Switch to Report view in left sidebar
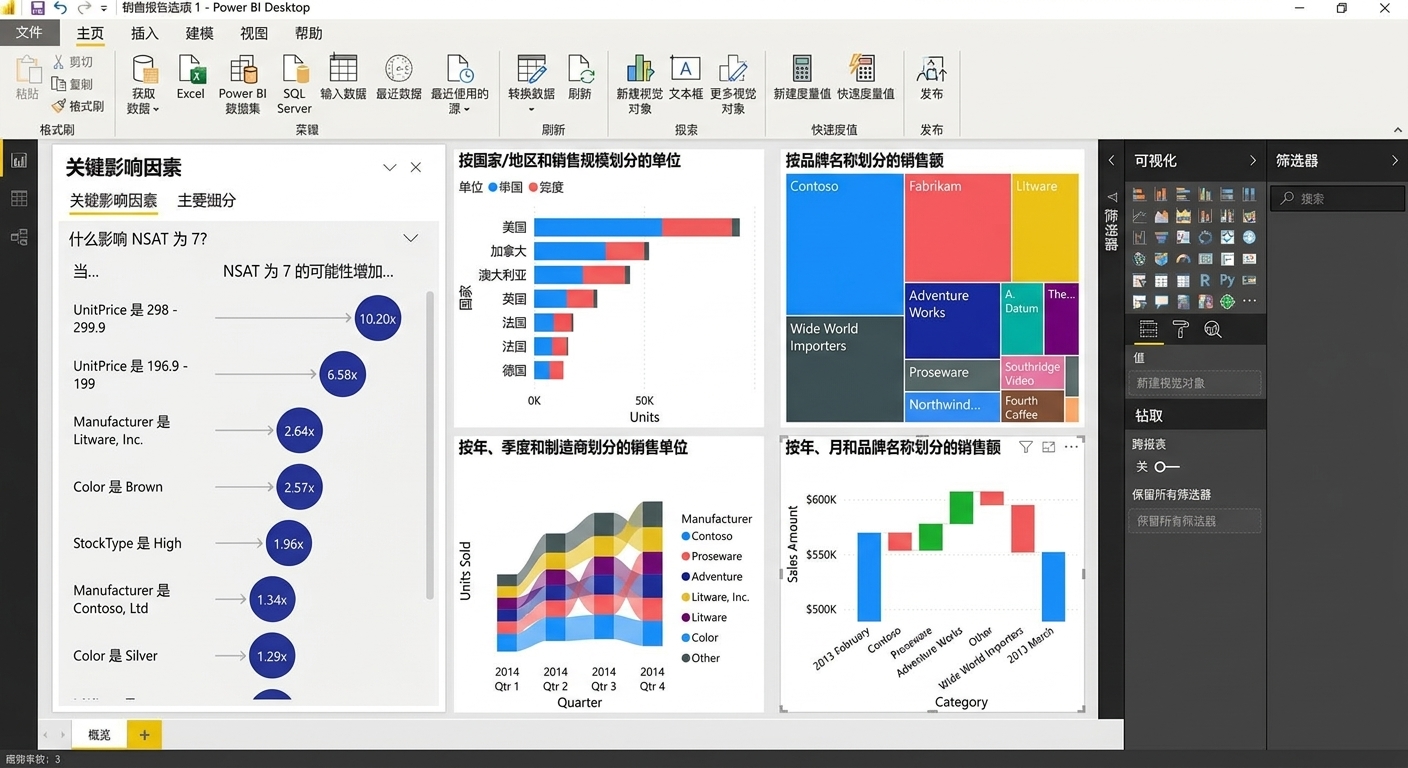The width and height of the screenshot is (1408, 768). pos(19,161)
